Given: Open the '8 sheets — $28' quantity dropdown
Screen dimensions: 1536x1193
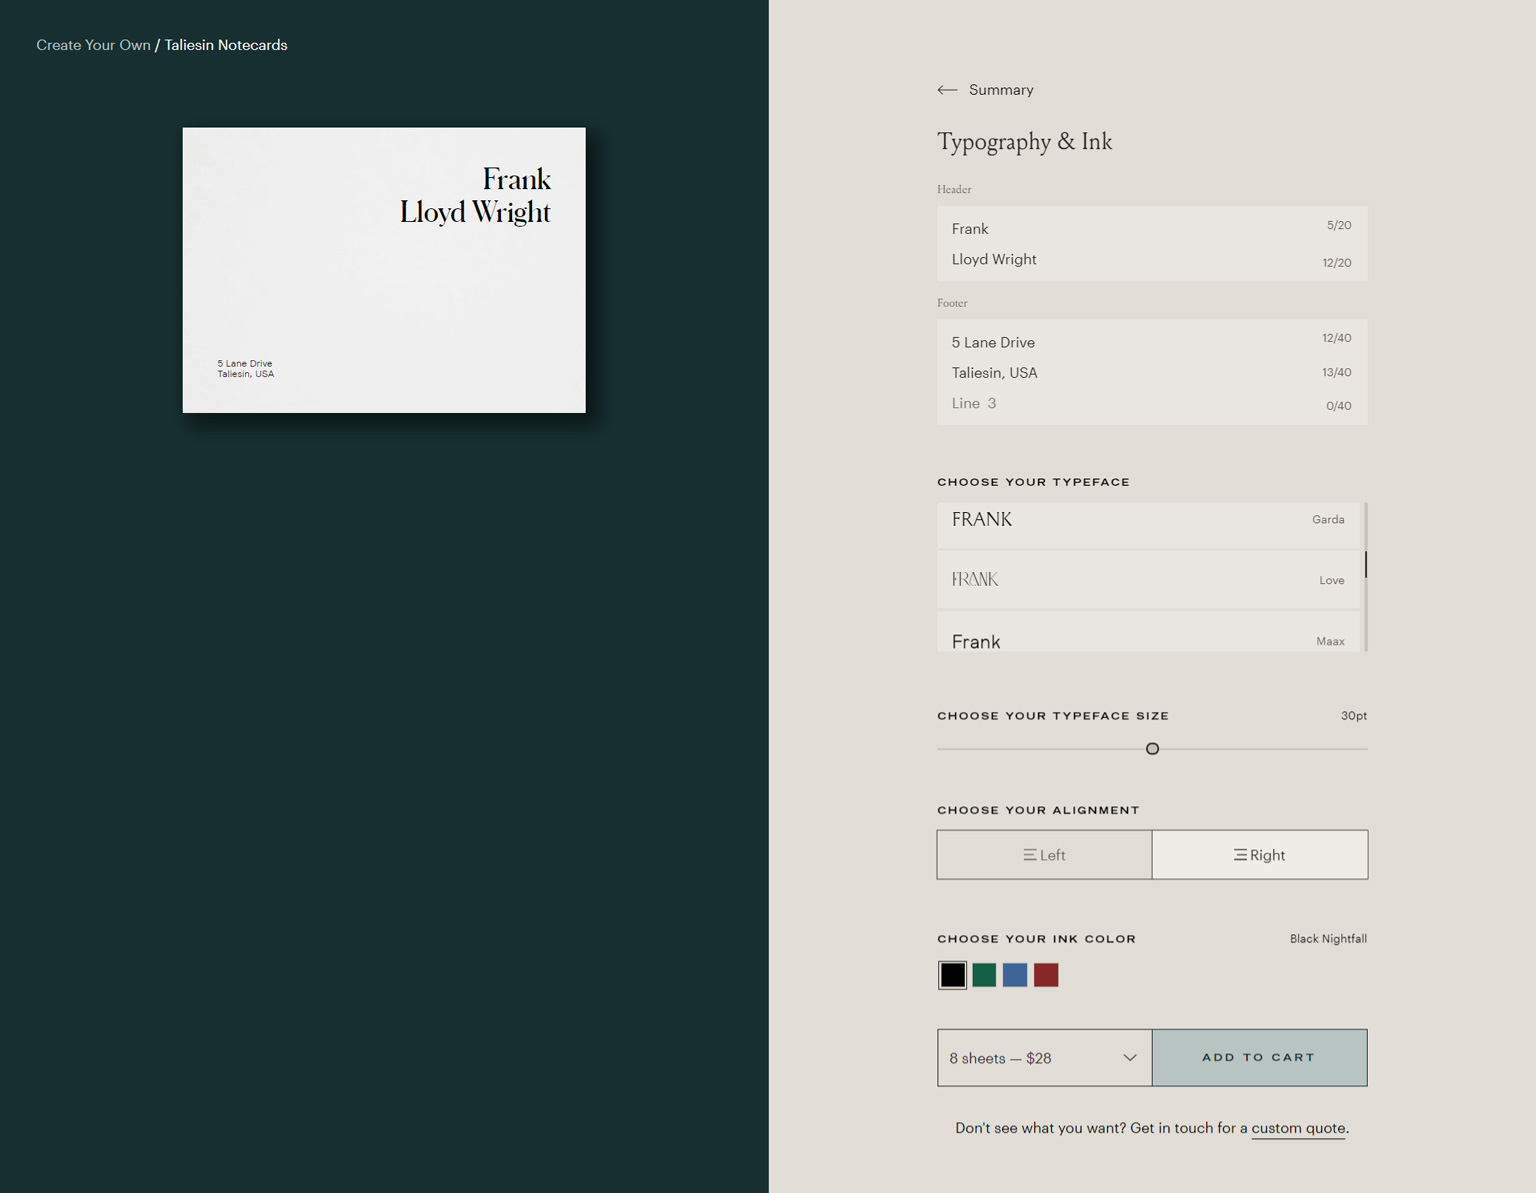Looking at the screenshot, I should pyautogui.click(x=1044, y=1058).
